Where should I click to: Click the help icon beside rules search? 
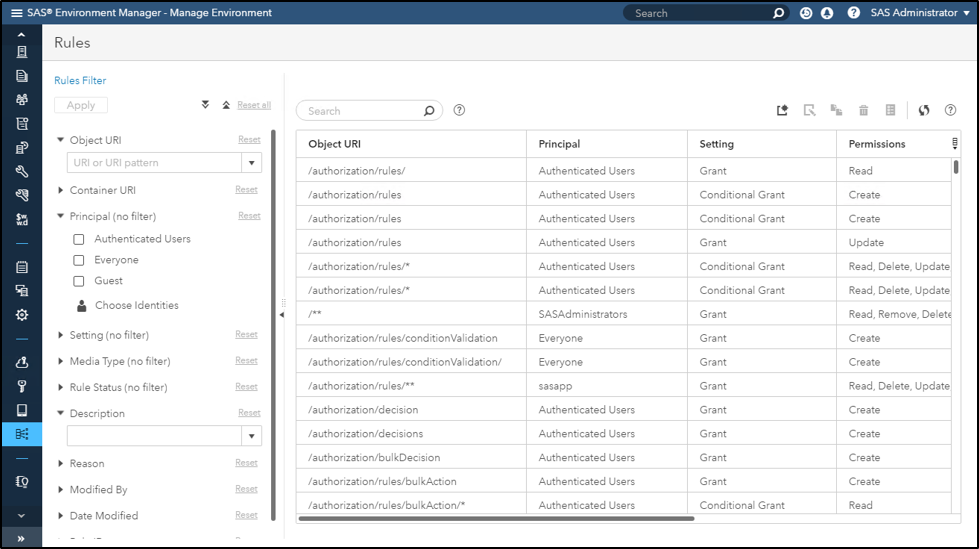tap(459, 110)
